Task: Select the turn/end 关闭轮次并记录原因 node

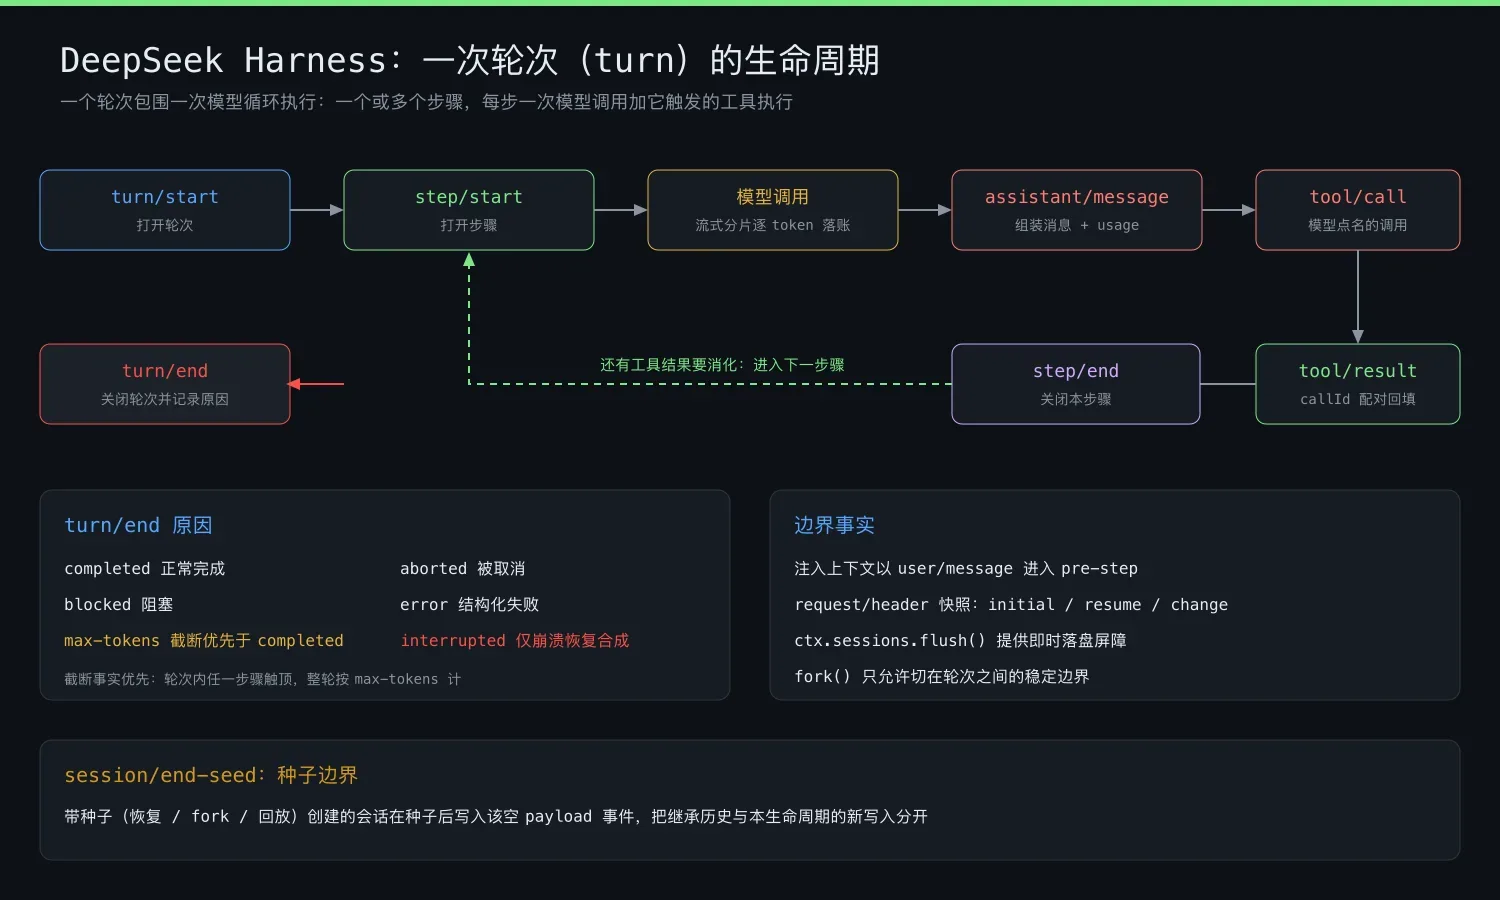Action: click(165, 384)
